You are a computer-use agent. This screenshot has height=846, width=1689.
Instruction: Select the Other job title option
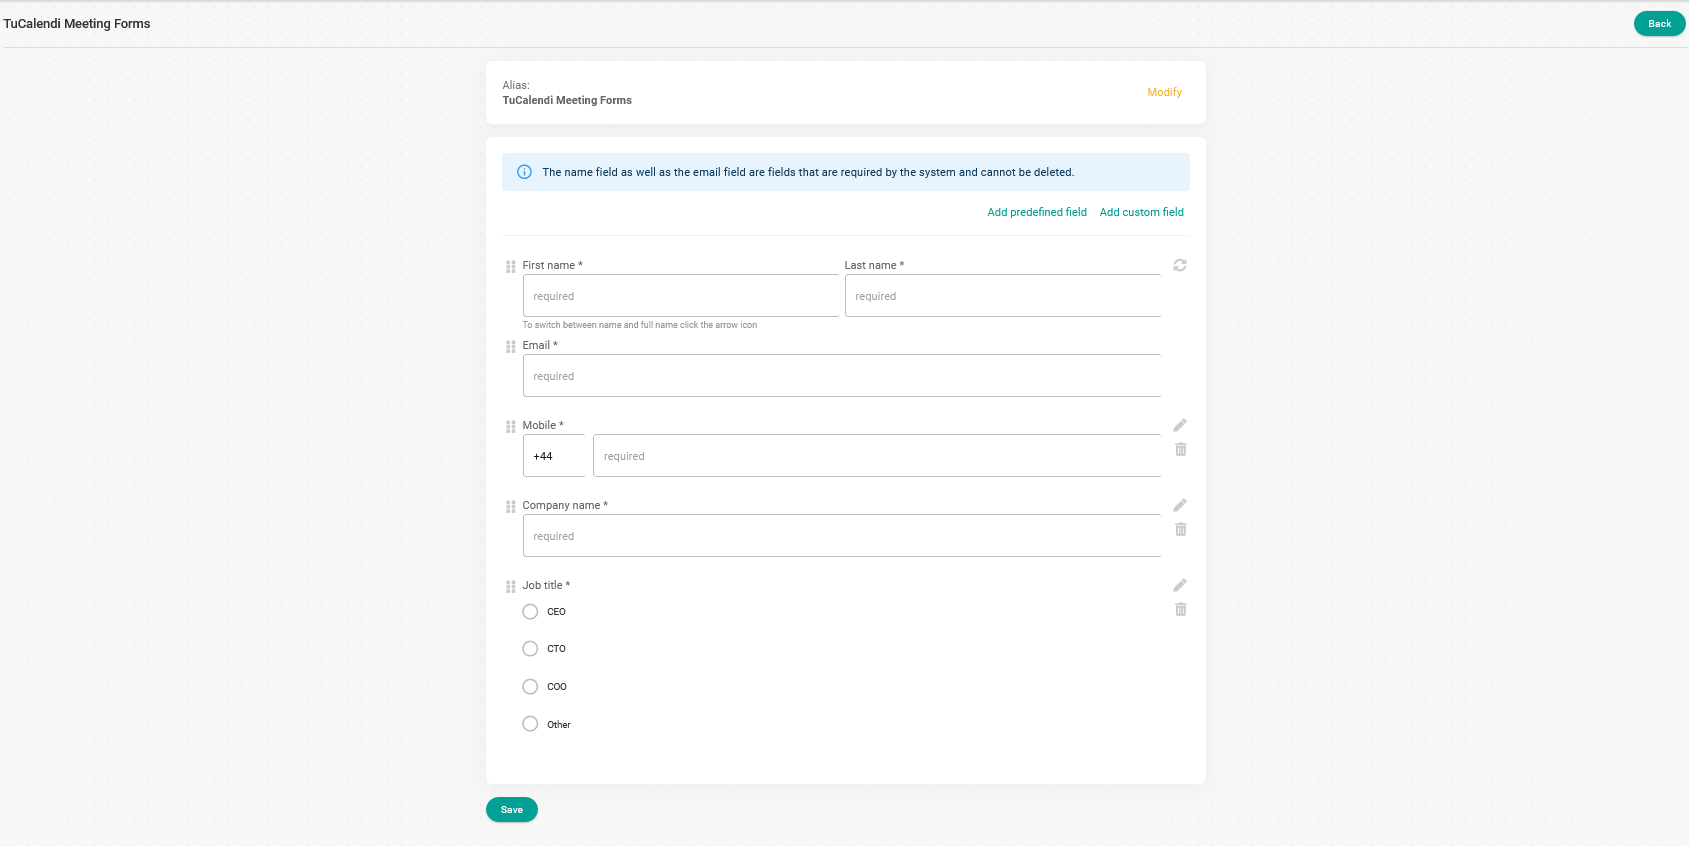(530, 724)
